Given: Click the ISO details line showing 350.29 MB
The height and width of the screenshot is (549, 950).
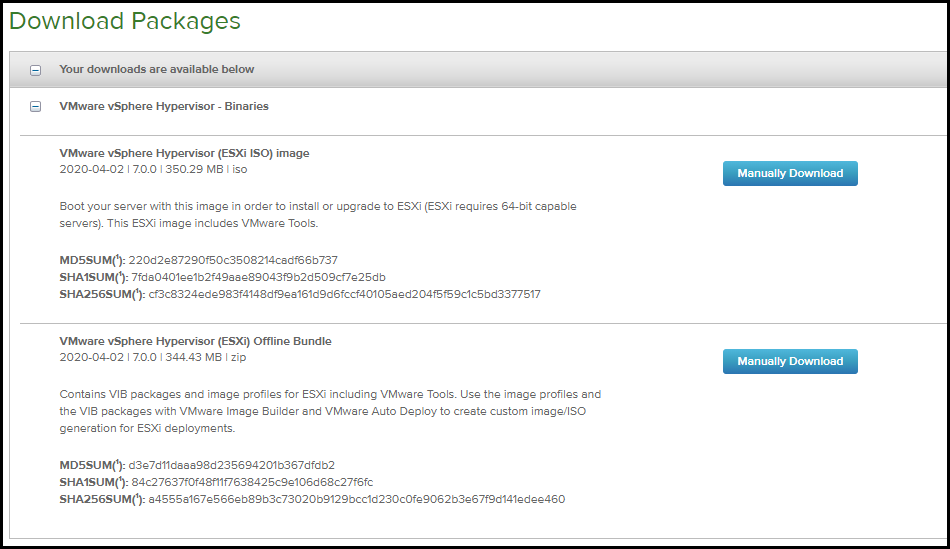Looking at the screenshot, I should (x=153, y=169).
